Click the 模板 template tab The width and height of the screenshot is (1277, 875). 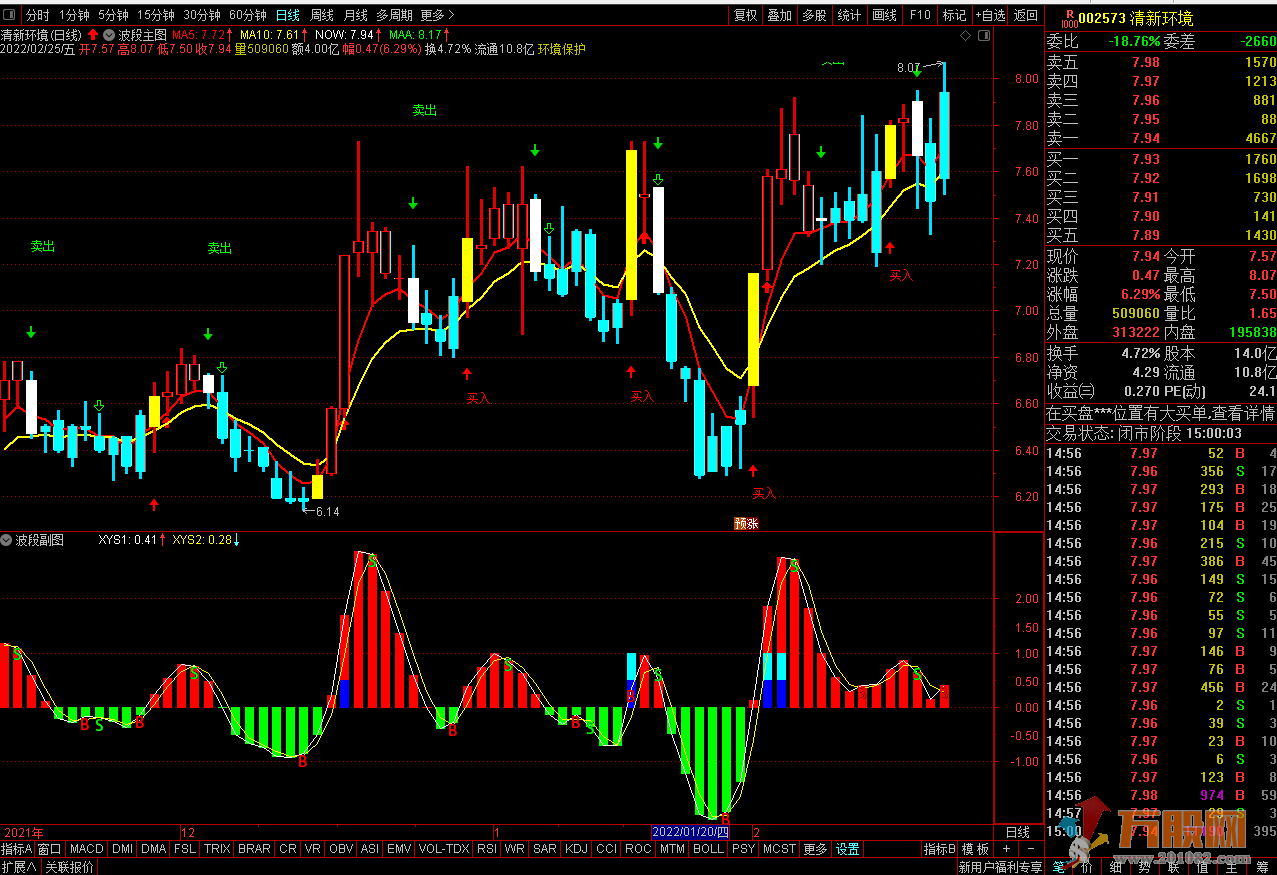pyautogui.click(x=975, y=849)
